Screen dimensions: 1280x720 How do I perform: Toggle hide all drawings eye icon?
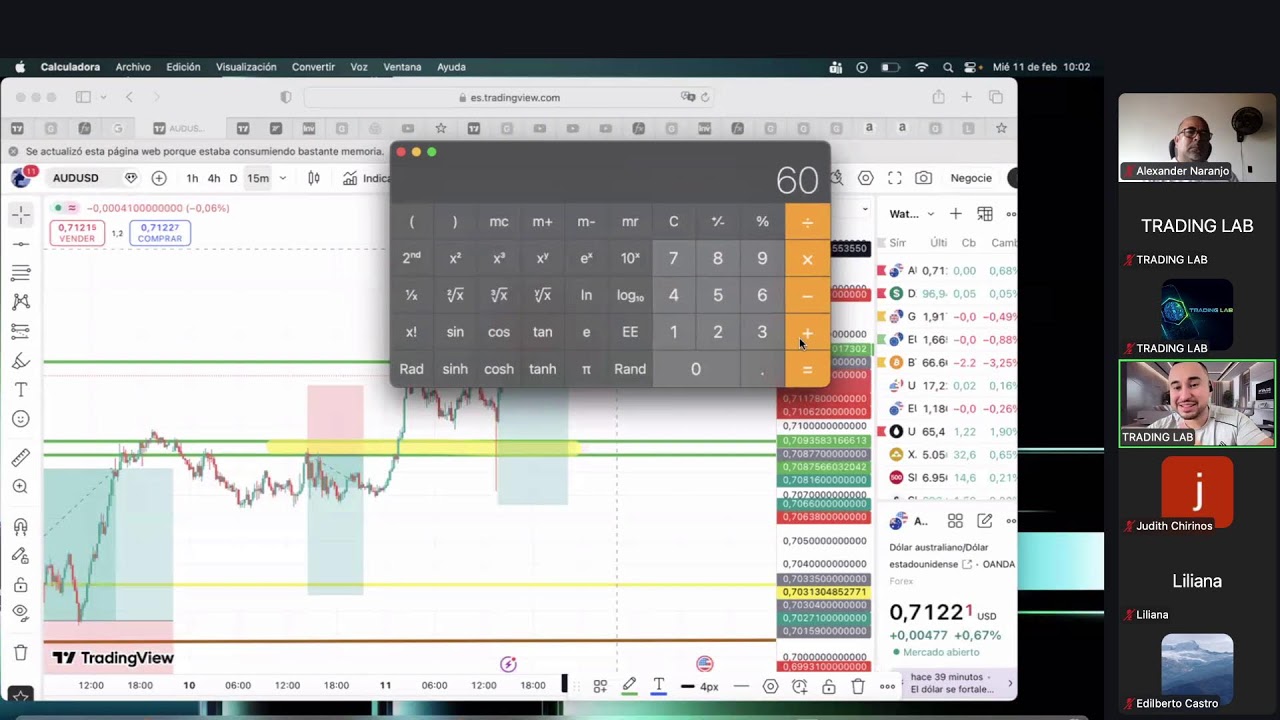pyautogui.click(x=21, y=614)
